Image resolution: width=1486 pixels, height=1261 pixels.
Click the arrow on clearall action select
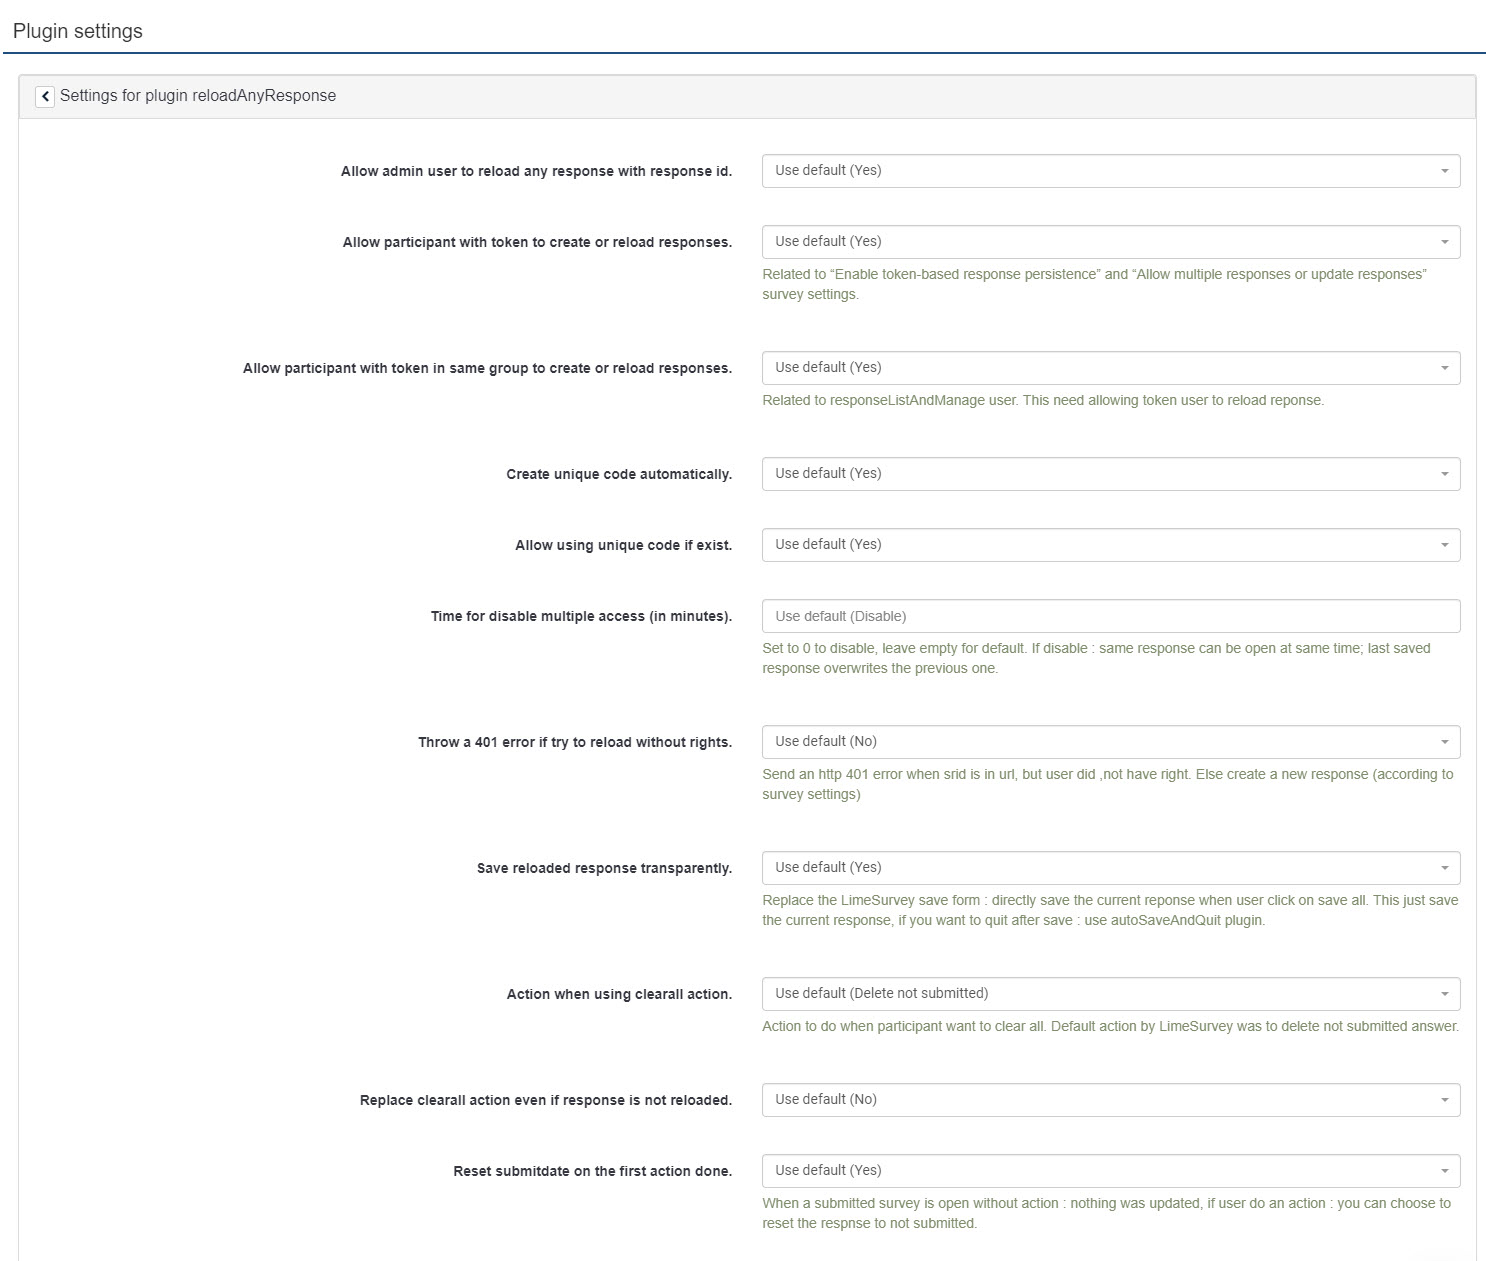(x=1444, y=994)
